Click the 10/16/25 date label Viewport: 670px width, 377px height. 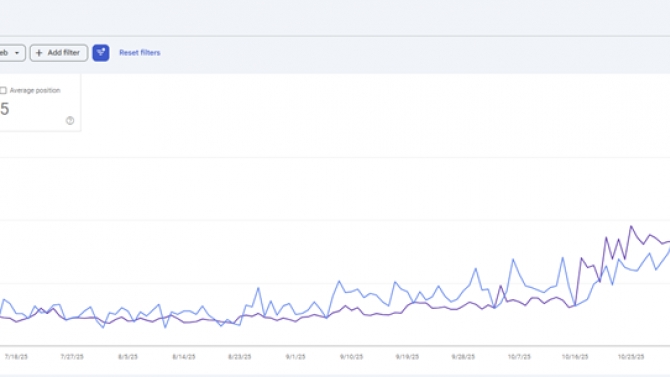[x=575, y=356]
